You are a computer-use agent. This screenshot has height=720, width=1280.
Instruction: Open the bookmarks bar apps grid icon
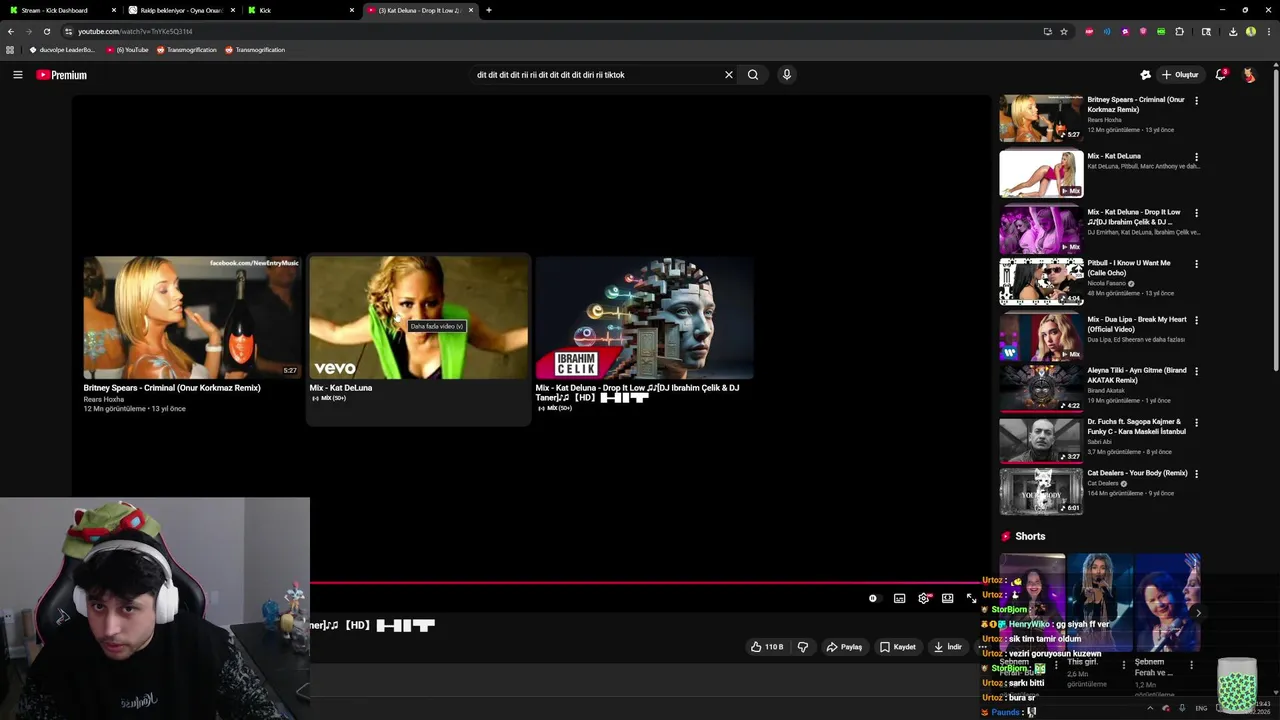pos(11,50)
